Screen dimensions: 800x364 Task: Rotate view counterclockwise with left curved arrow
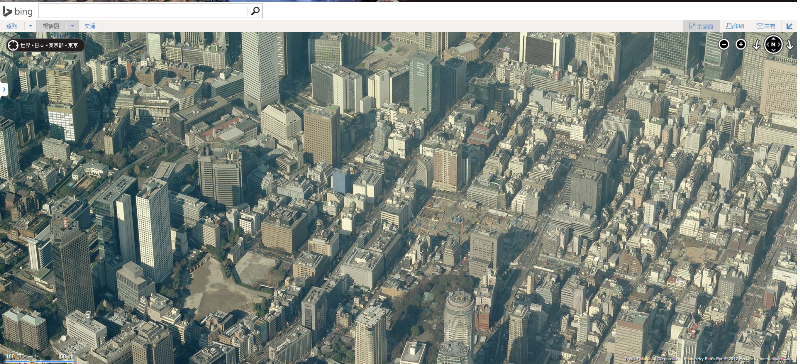pos(757,45)
